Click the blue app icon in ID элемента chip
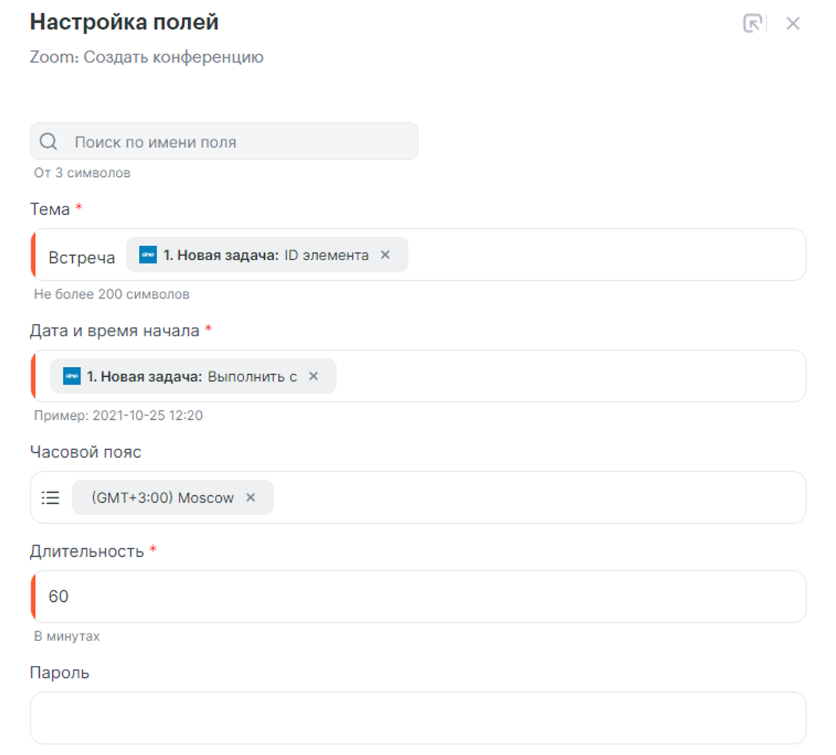The width and height of the screenshot is (836, 755). 148,255
